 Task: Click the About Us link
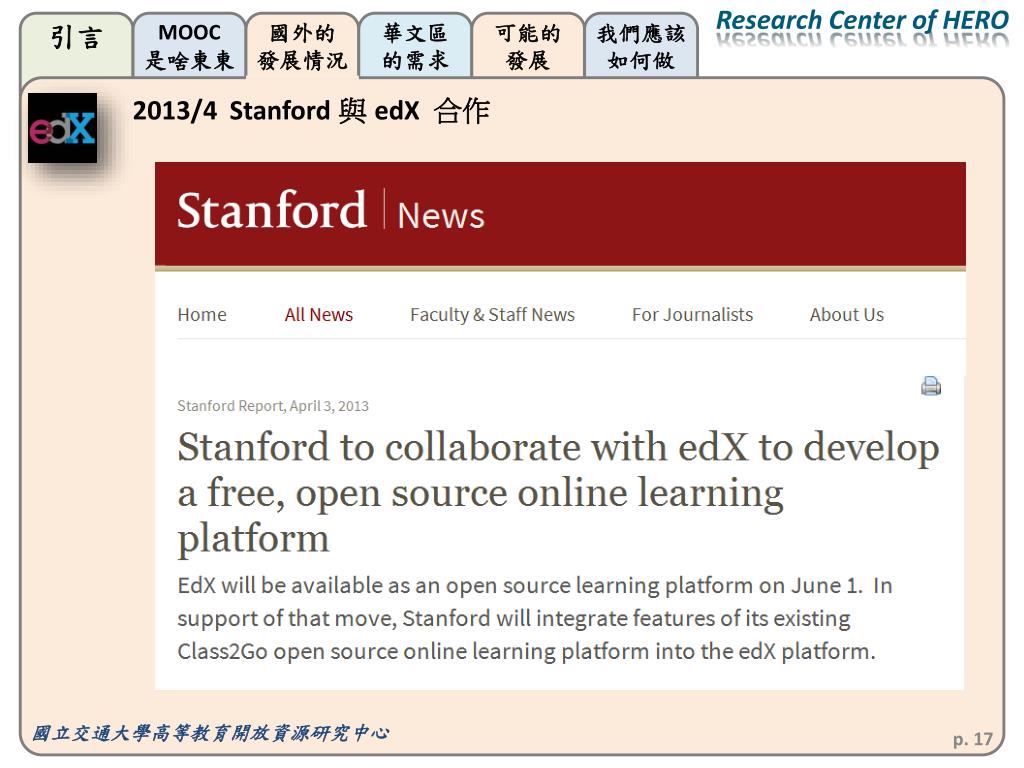coord(846,315)
